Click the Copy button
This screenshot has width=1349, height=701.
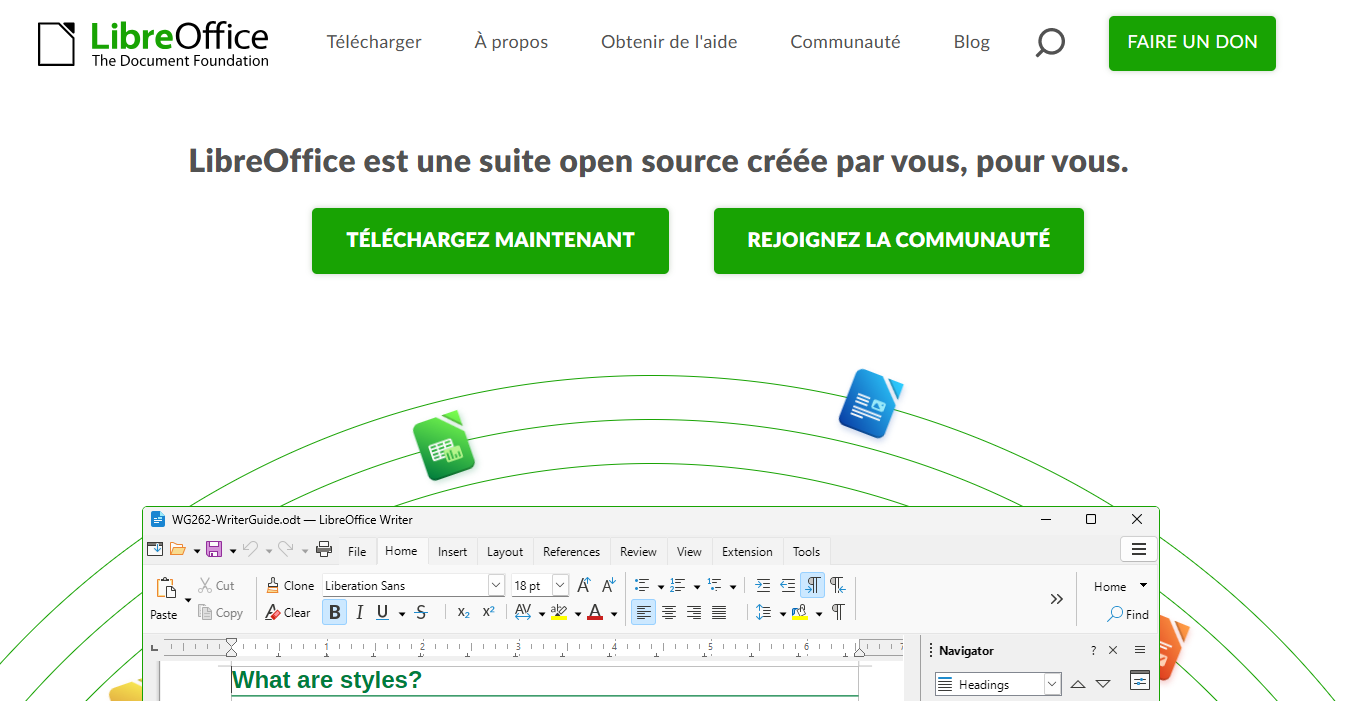click(x=220, y=613)
